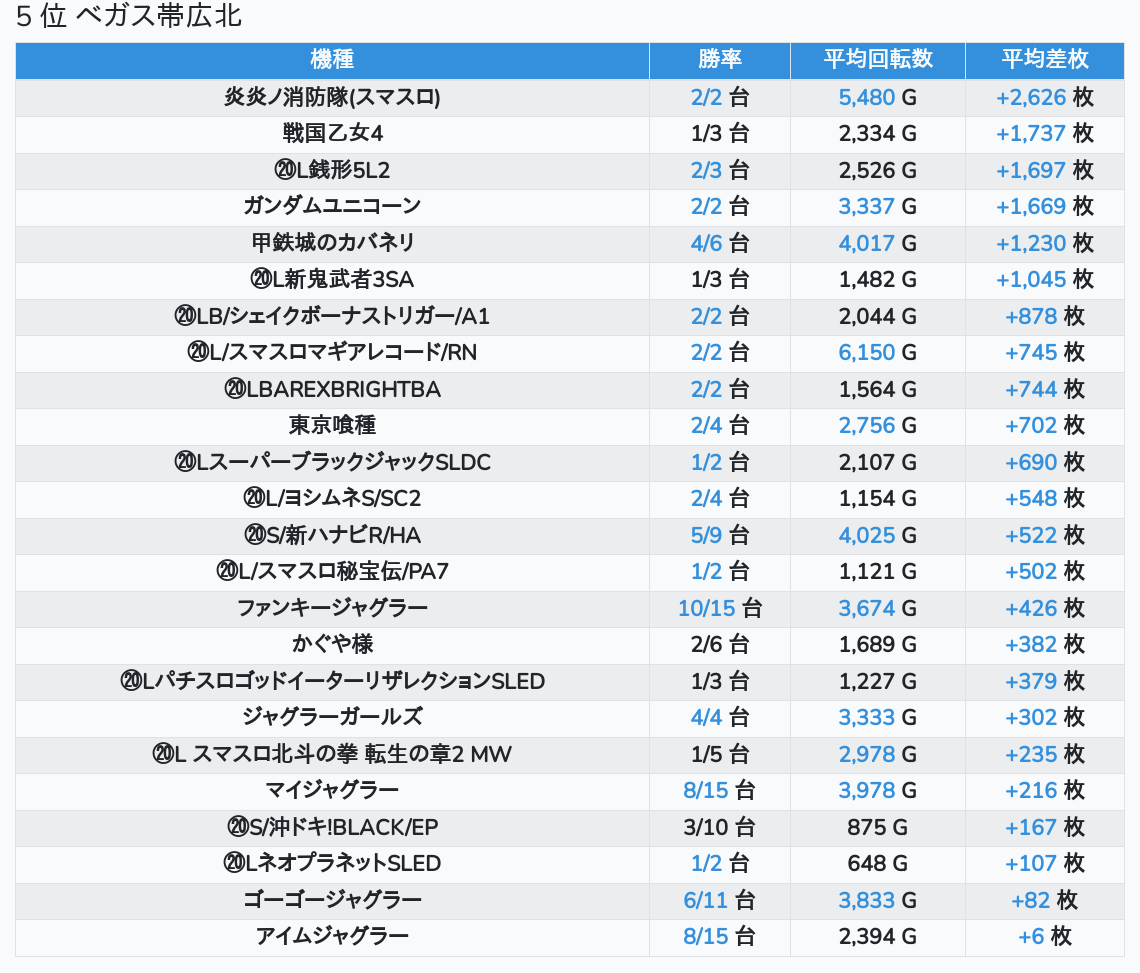Click the ファンキージャグラー row name

[333, 607]
